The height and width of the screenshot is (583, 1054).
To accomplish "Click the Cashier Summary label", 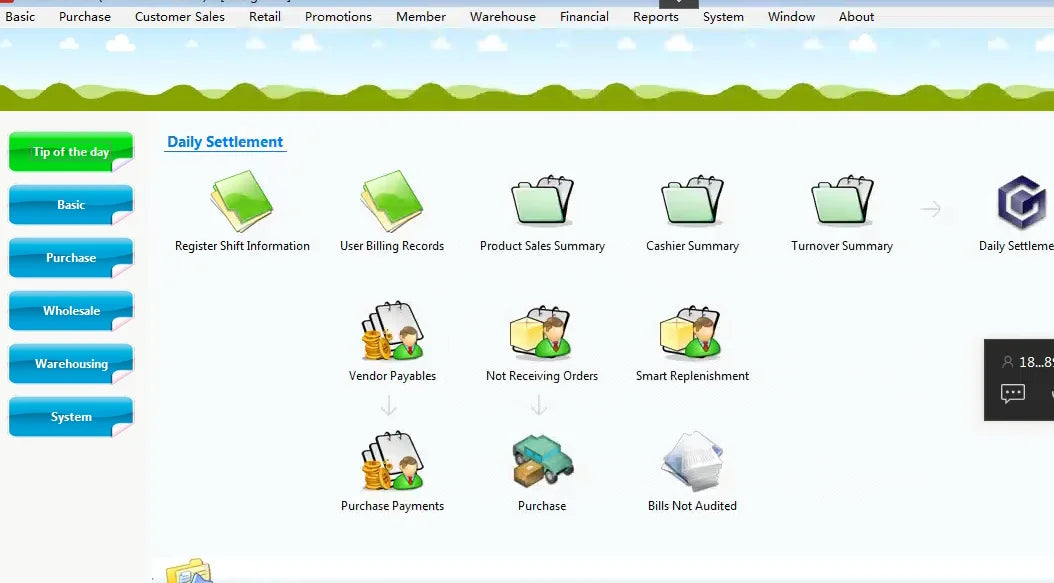I will 692,246.
